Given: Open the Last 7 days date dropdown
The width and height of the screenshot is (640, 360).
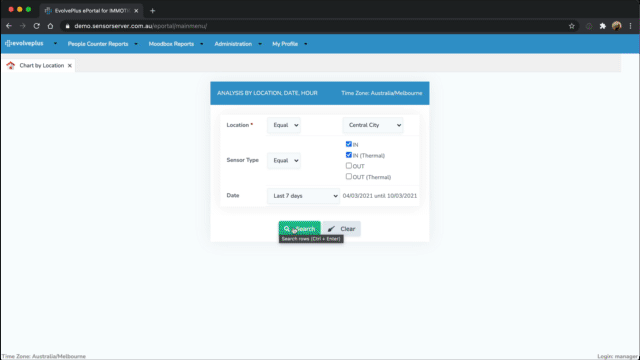Looking at the screenshot, I should pos(303,196).
